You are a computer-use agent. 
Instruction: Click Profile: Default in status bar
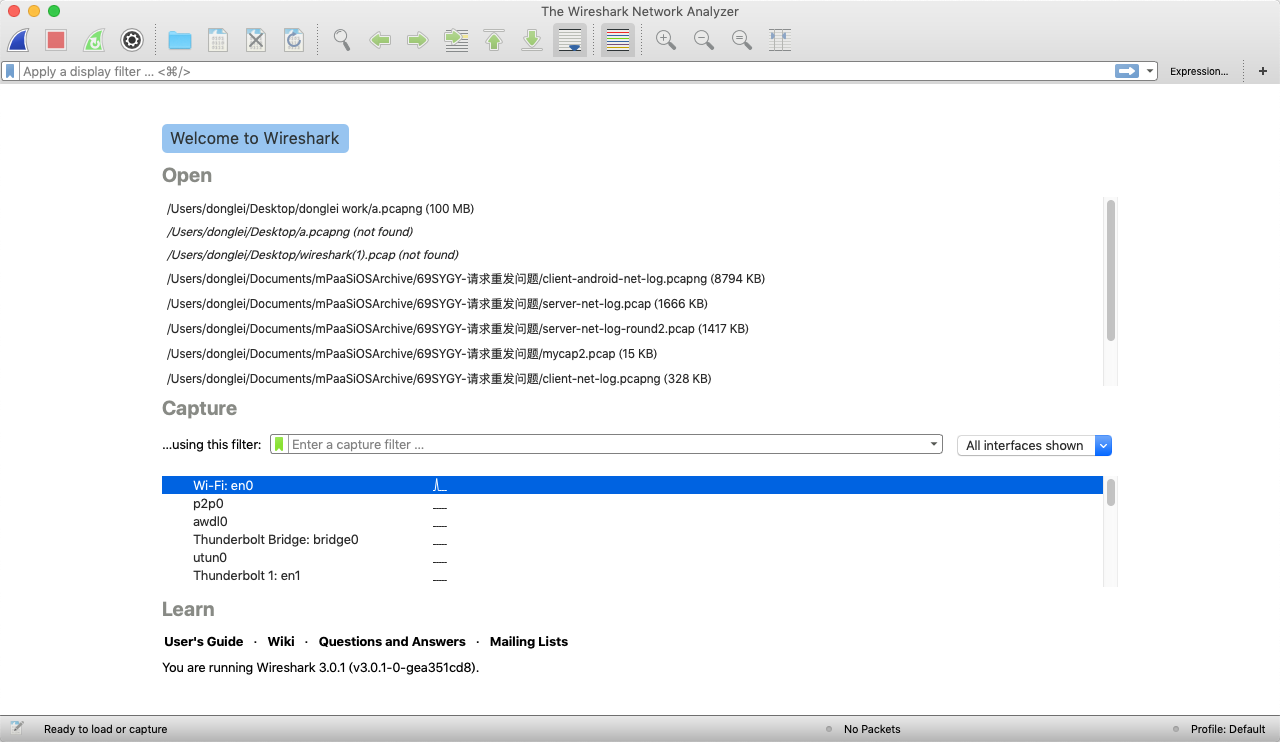(x=1228, y=729)
